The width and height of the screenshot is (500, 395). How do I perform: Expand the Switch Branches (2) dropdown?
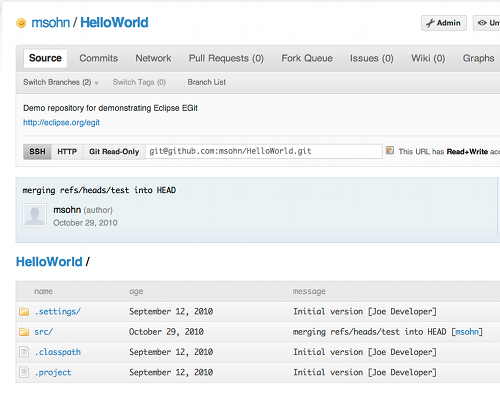(x=60, y=82)
